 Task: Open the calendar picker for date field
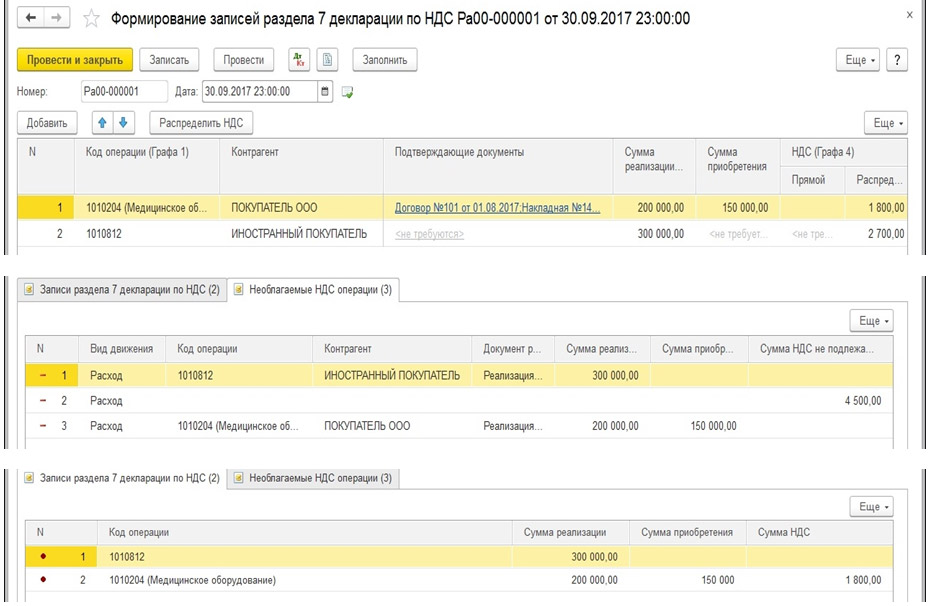point(325,92)
